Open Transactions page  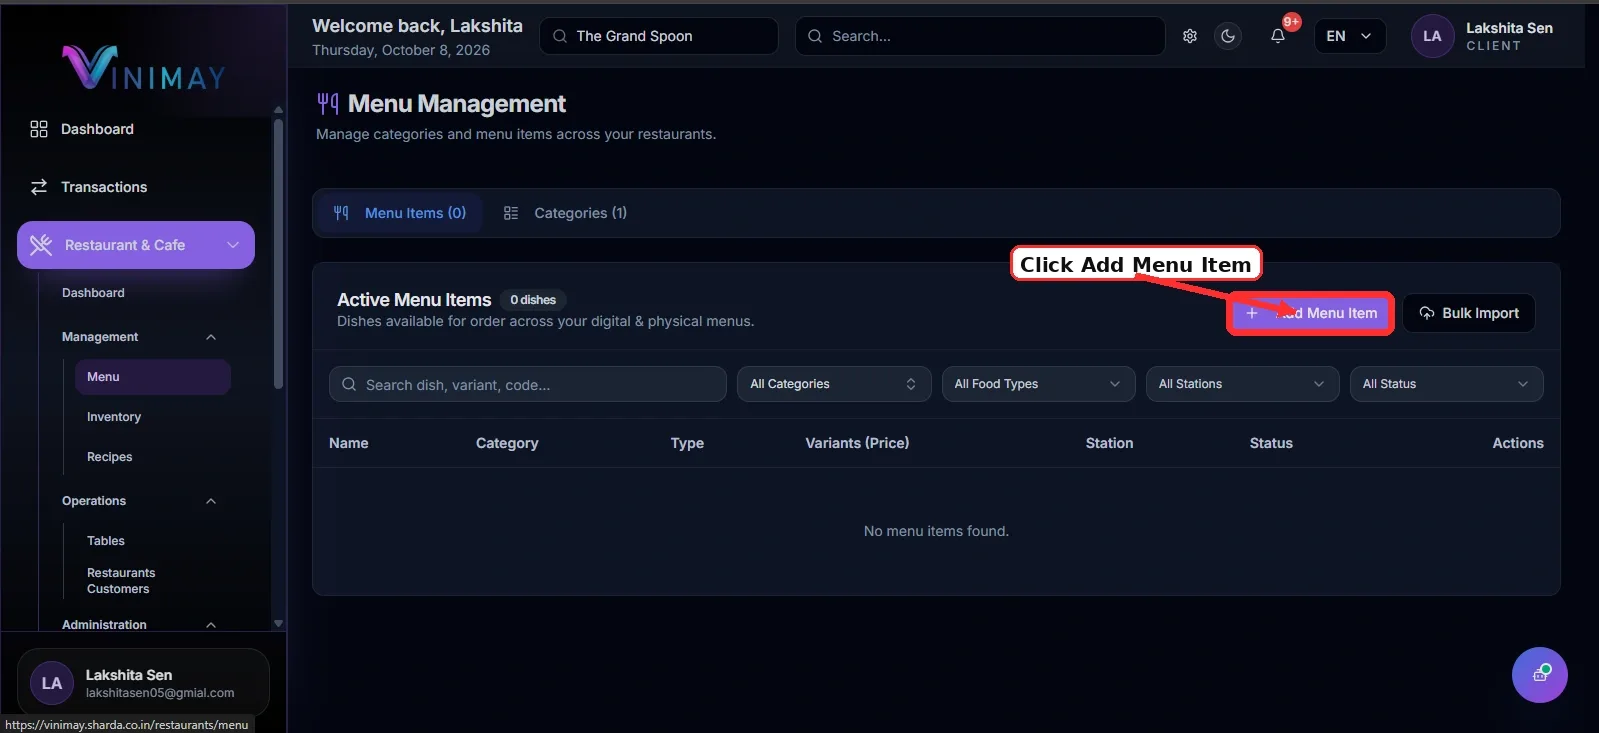tap(104, 187)
